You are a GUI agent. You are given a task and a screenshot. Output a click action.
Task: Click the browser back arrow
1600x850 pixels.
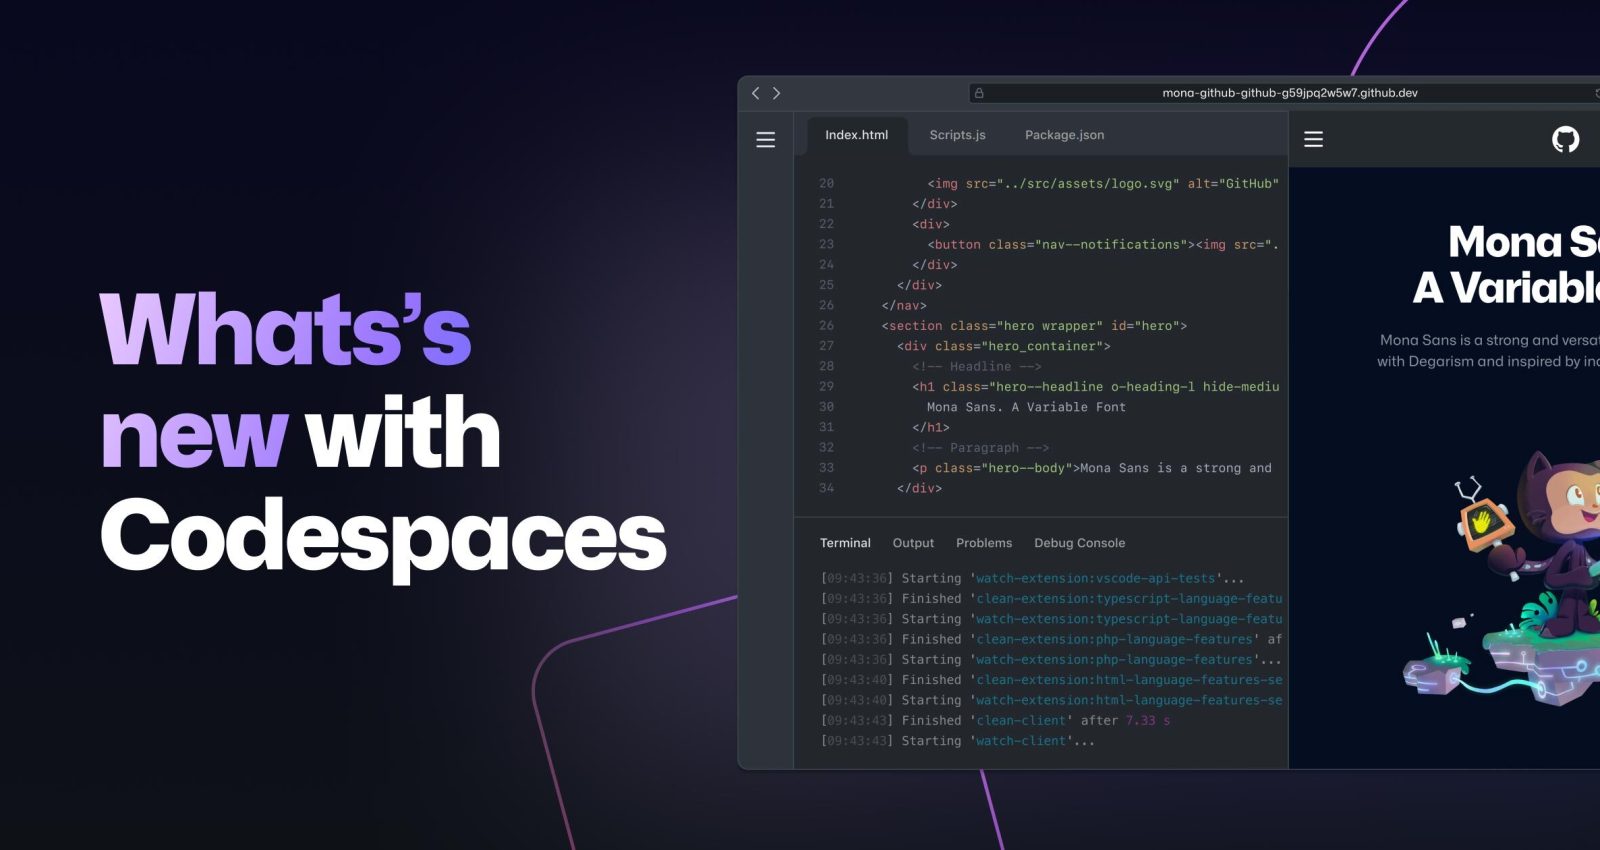pos(756,93)
